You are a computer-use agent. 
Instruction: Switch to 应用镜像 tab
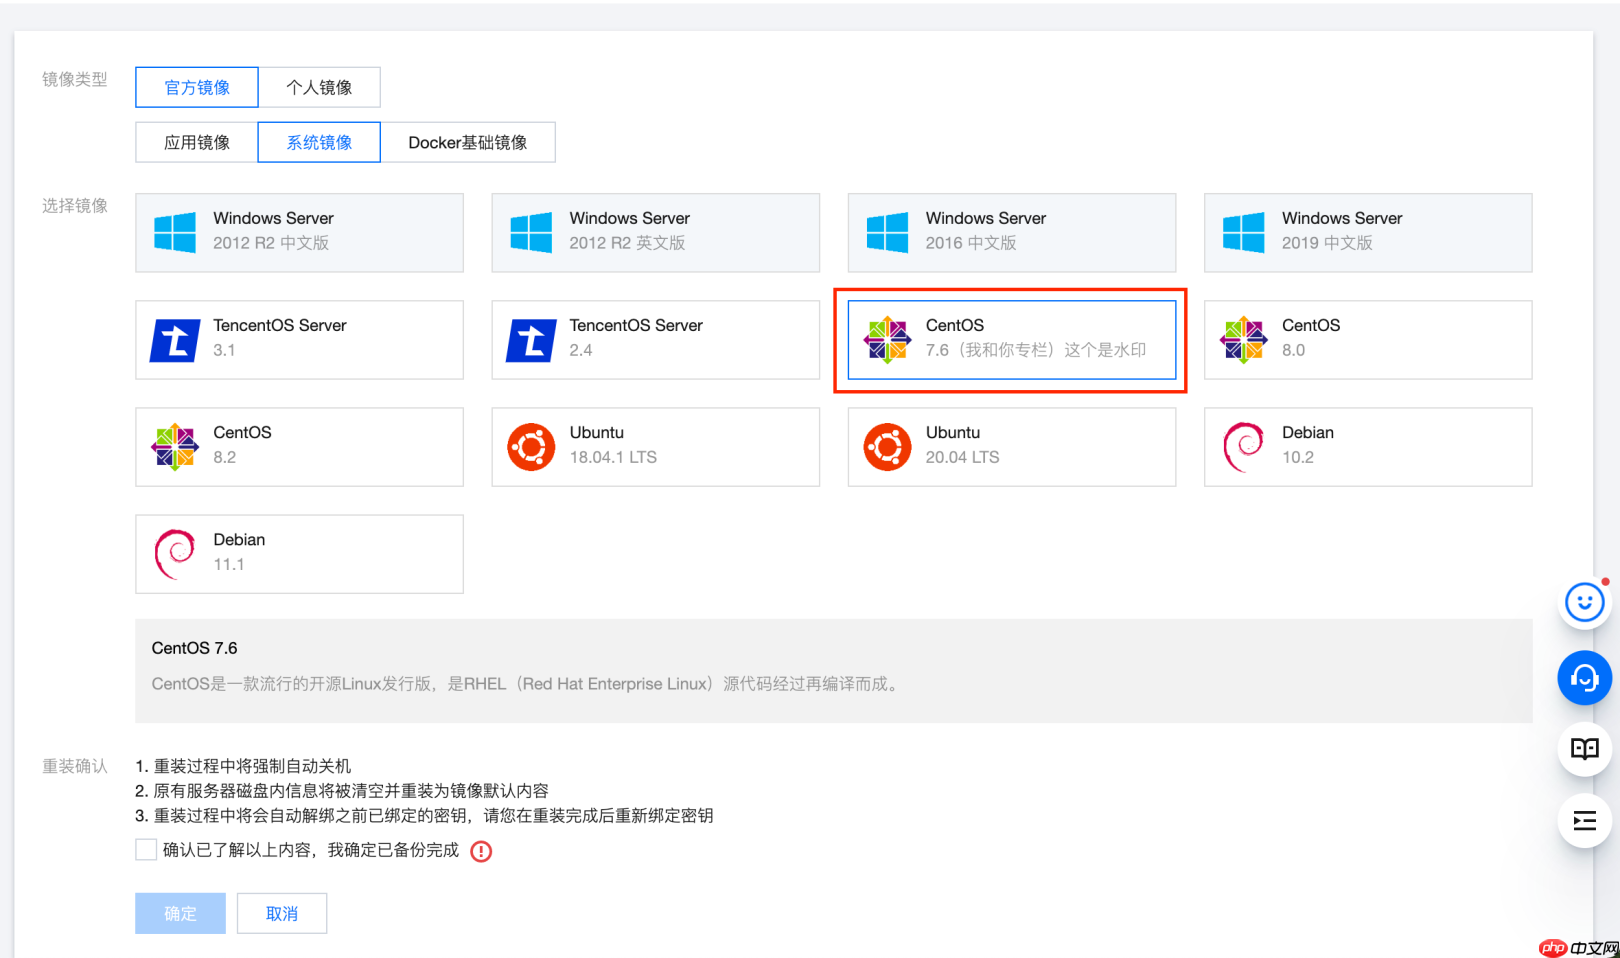pyautogui.click(x=197, y=142)
